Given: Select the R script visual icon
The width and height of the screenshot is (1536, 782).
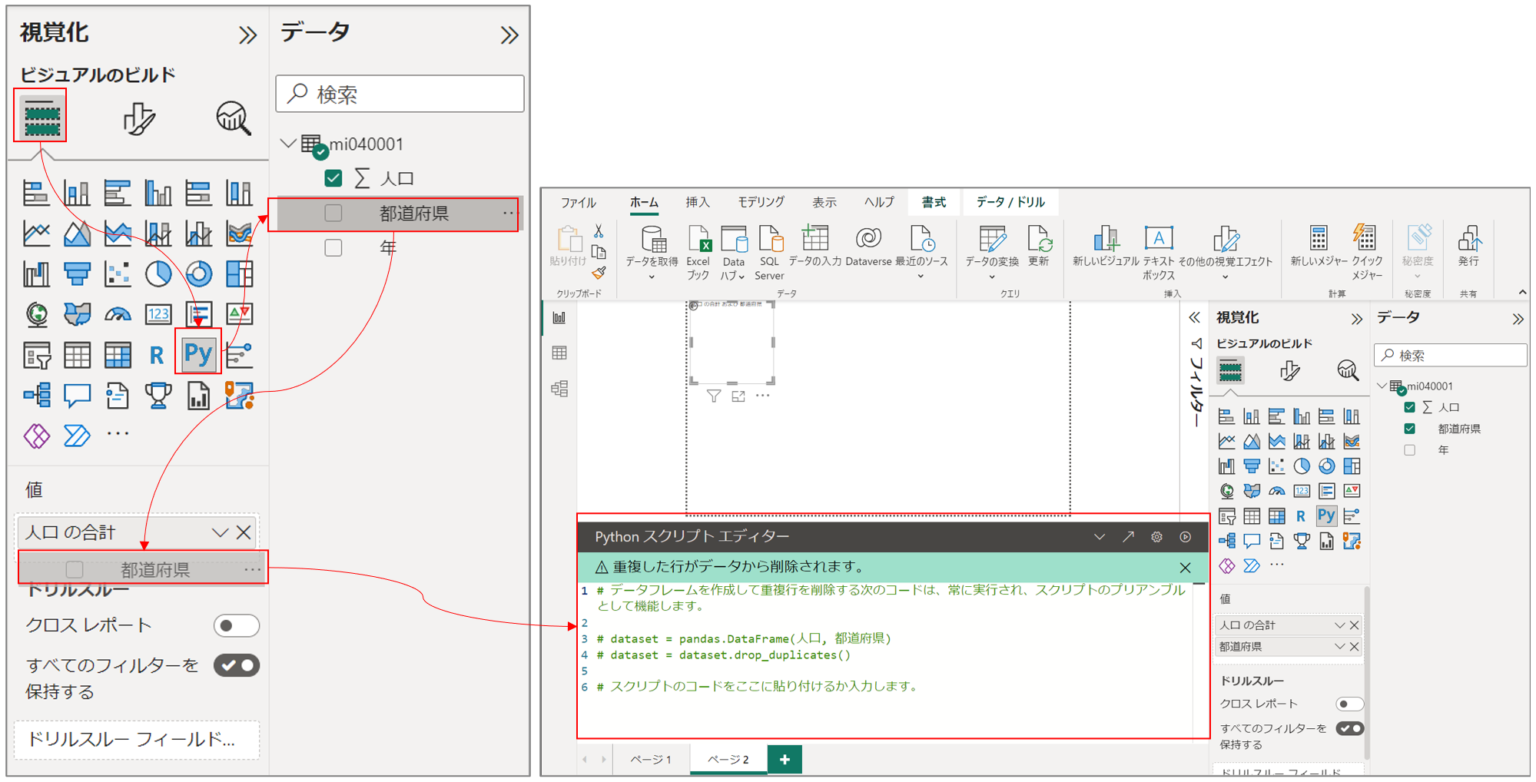Looking at the screenshot, I should tap(159, 353).
